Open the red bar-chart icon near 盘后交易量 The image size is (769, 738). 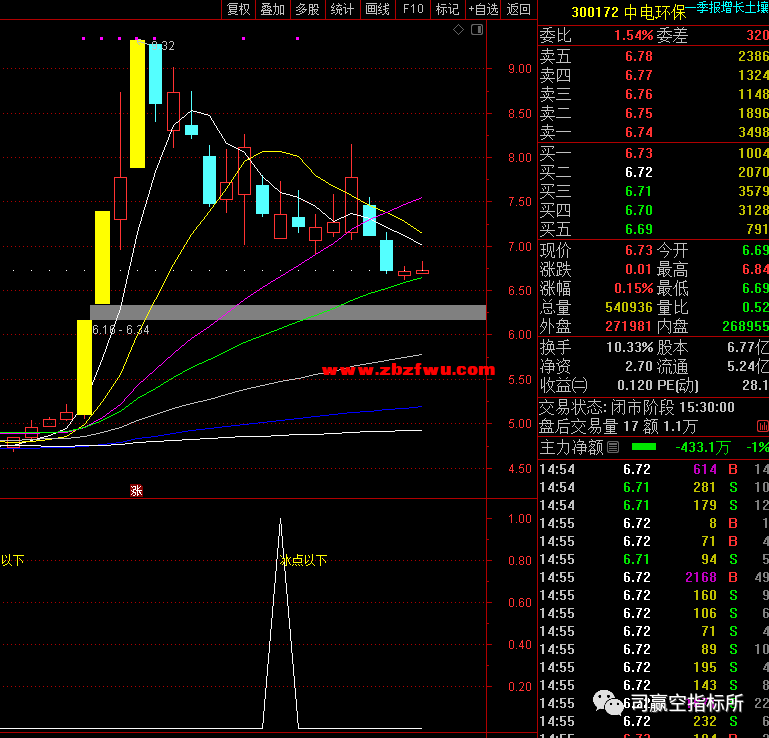pyautogui.click(x=763, y=426)
